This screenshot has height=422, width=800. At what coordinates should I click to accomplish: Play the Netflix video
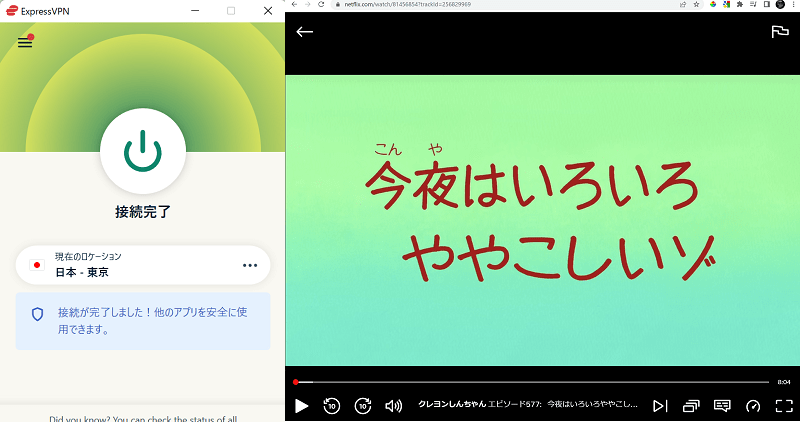click(x=302, y=406)
